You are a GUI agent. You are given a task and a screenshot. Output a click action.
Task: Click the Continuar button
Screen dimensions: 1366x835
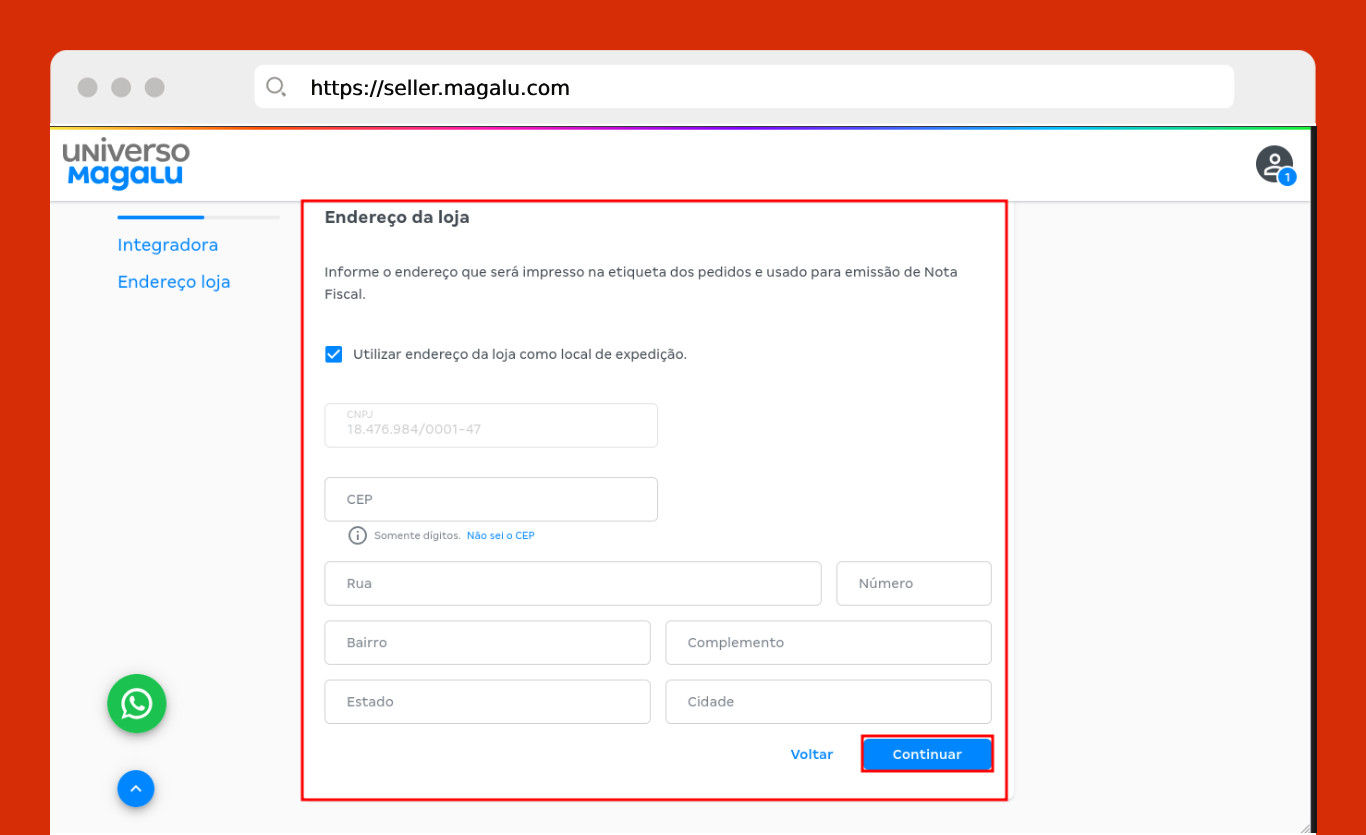click(927, 754)
